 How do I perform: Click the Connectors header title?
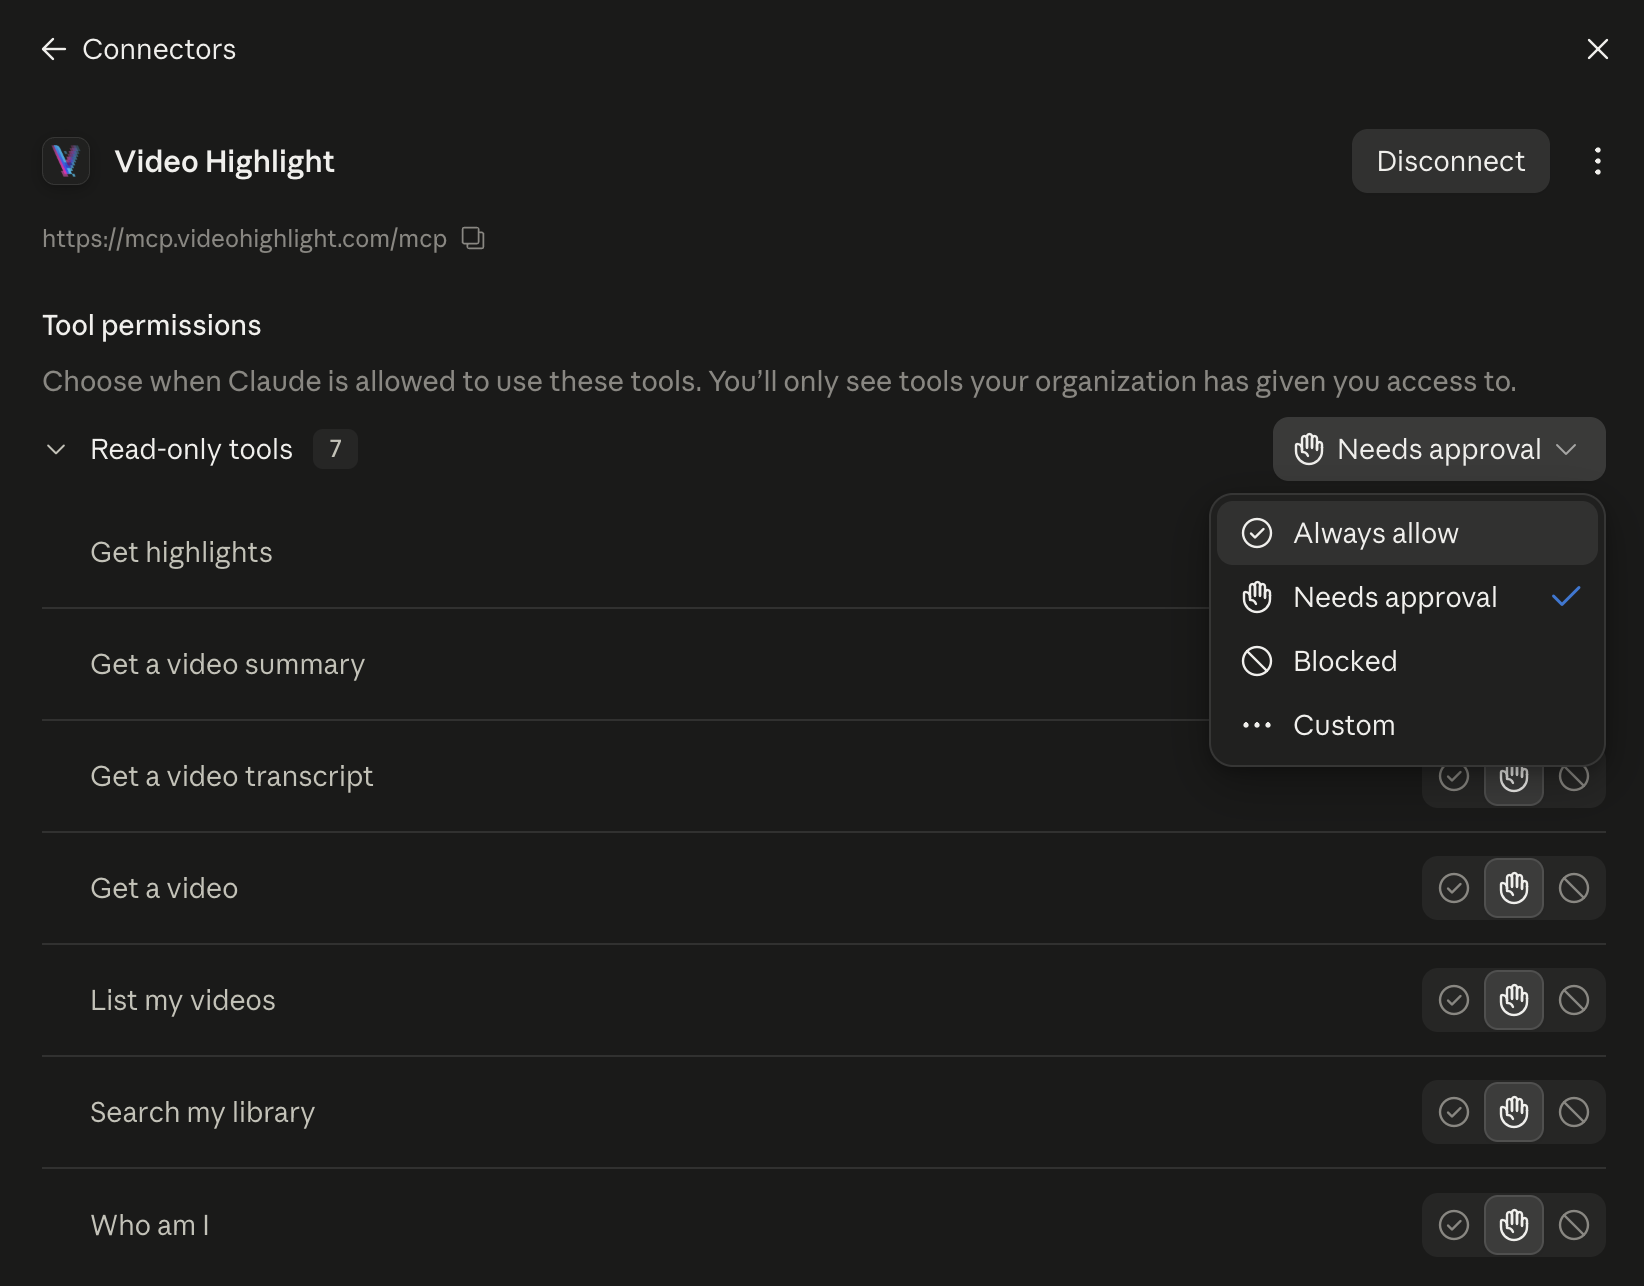159,49
